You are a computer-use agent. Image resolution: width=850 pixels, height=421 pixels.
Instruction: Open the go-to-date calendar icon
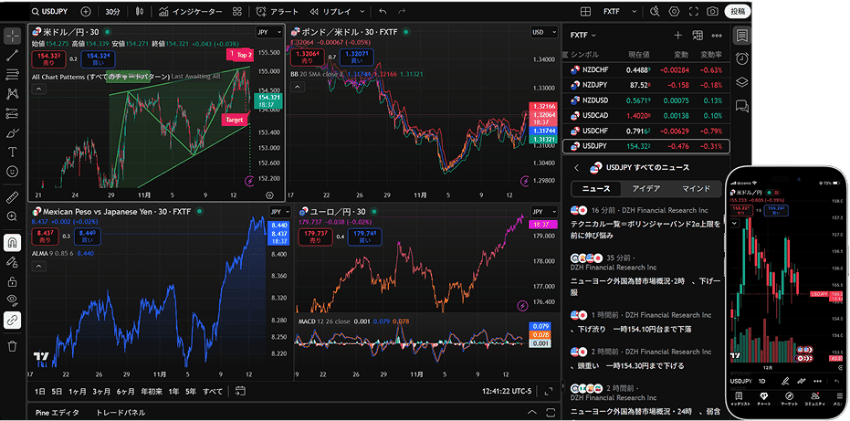point(241,391)
